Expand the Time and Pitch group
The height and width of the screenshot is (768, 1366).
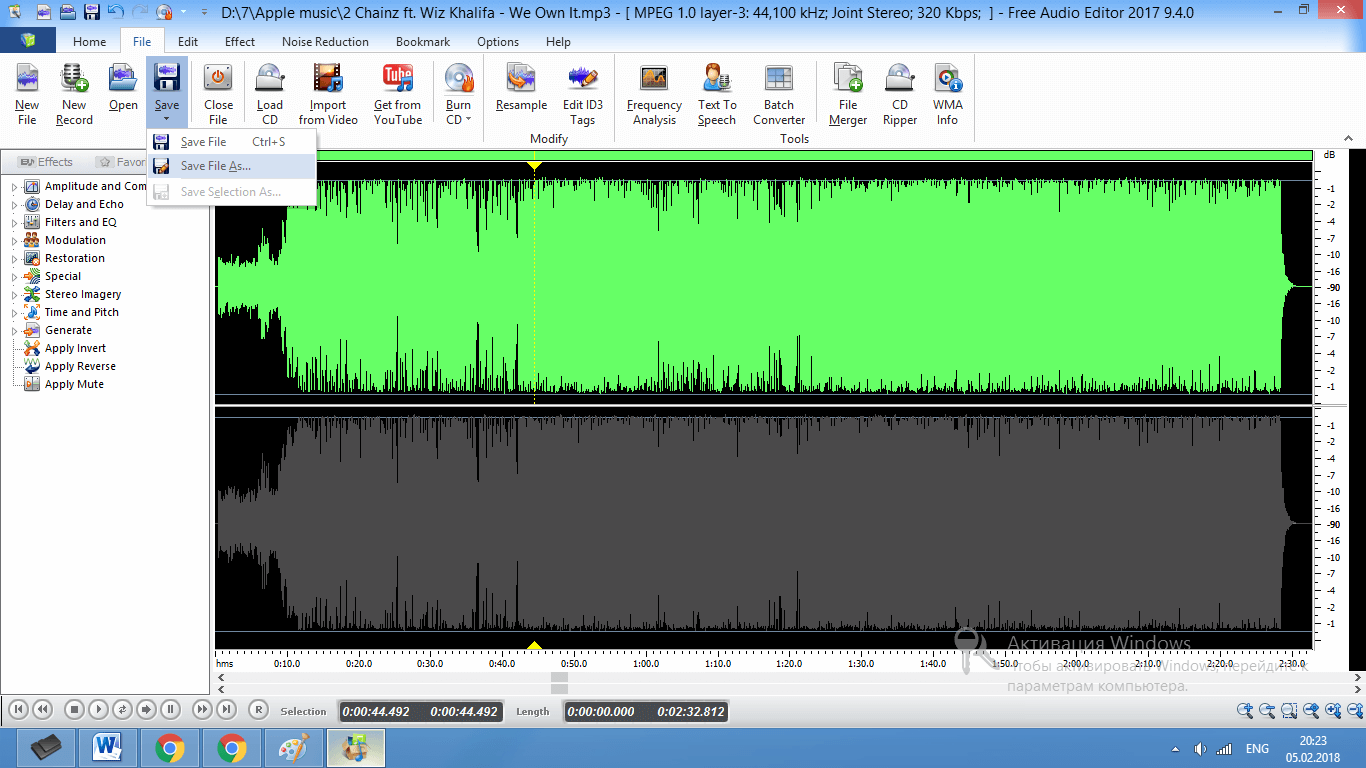15,313
